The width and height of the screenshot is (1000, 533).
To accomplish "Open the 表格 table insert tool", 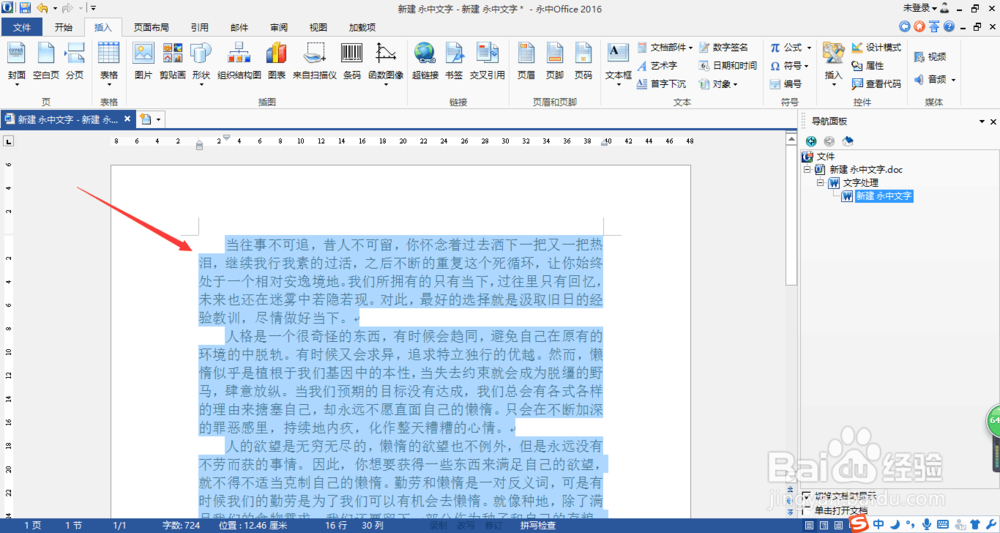I will coord(109,62).
